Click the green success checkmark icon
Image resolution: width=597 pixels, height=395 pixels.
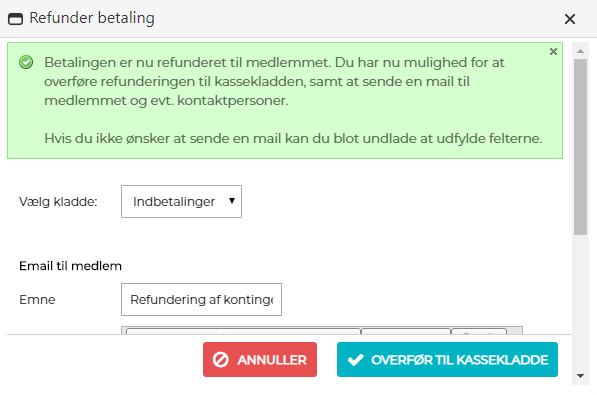tap(26, 62)
